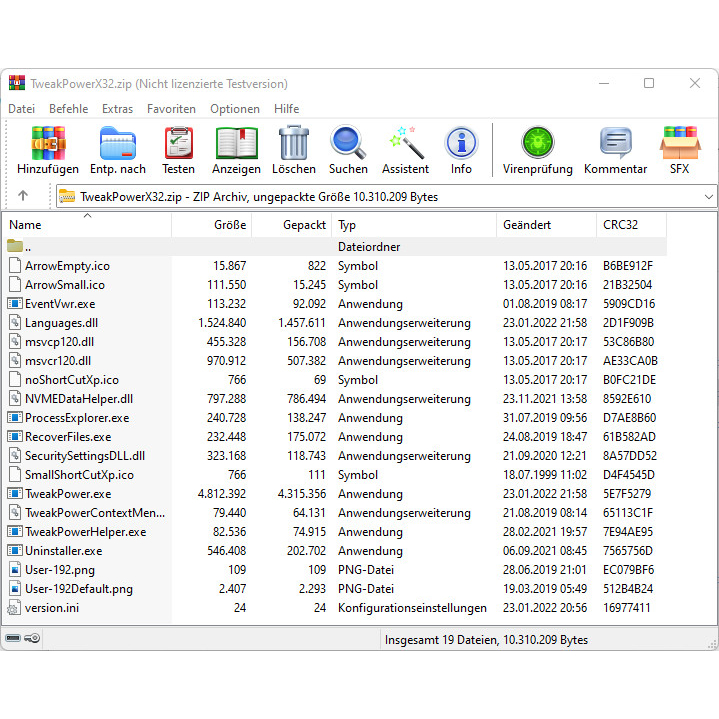Launch the Assistent wizard icon

[x=405, y=145]
